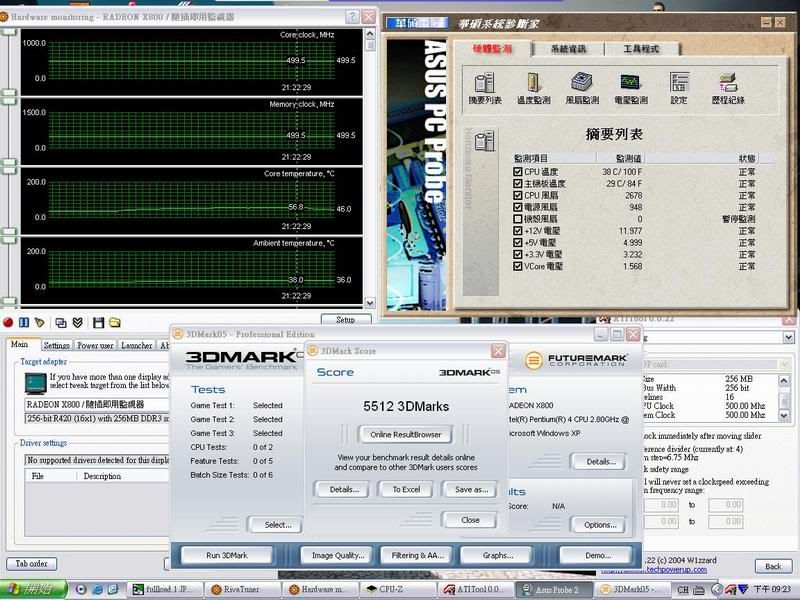Image resolution: width=800 pixels, height=600 pixels.
Task: Click the yellow tag icon next to pause
Action: pos(39,322)
